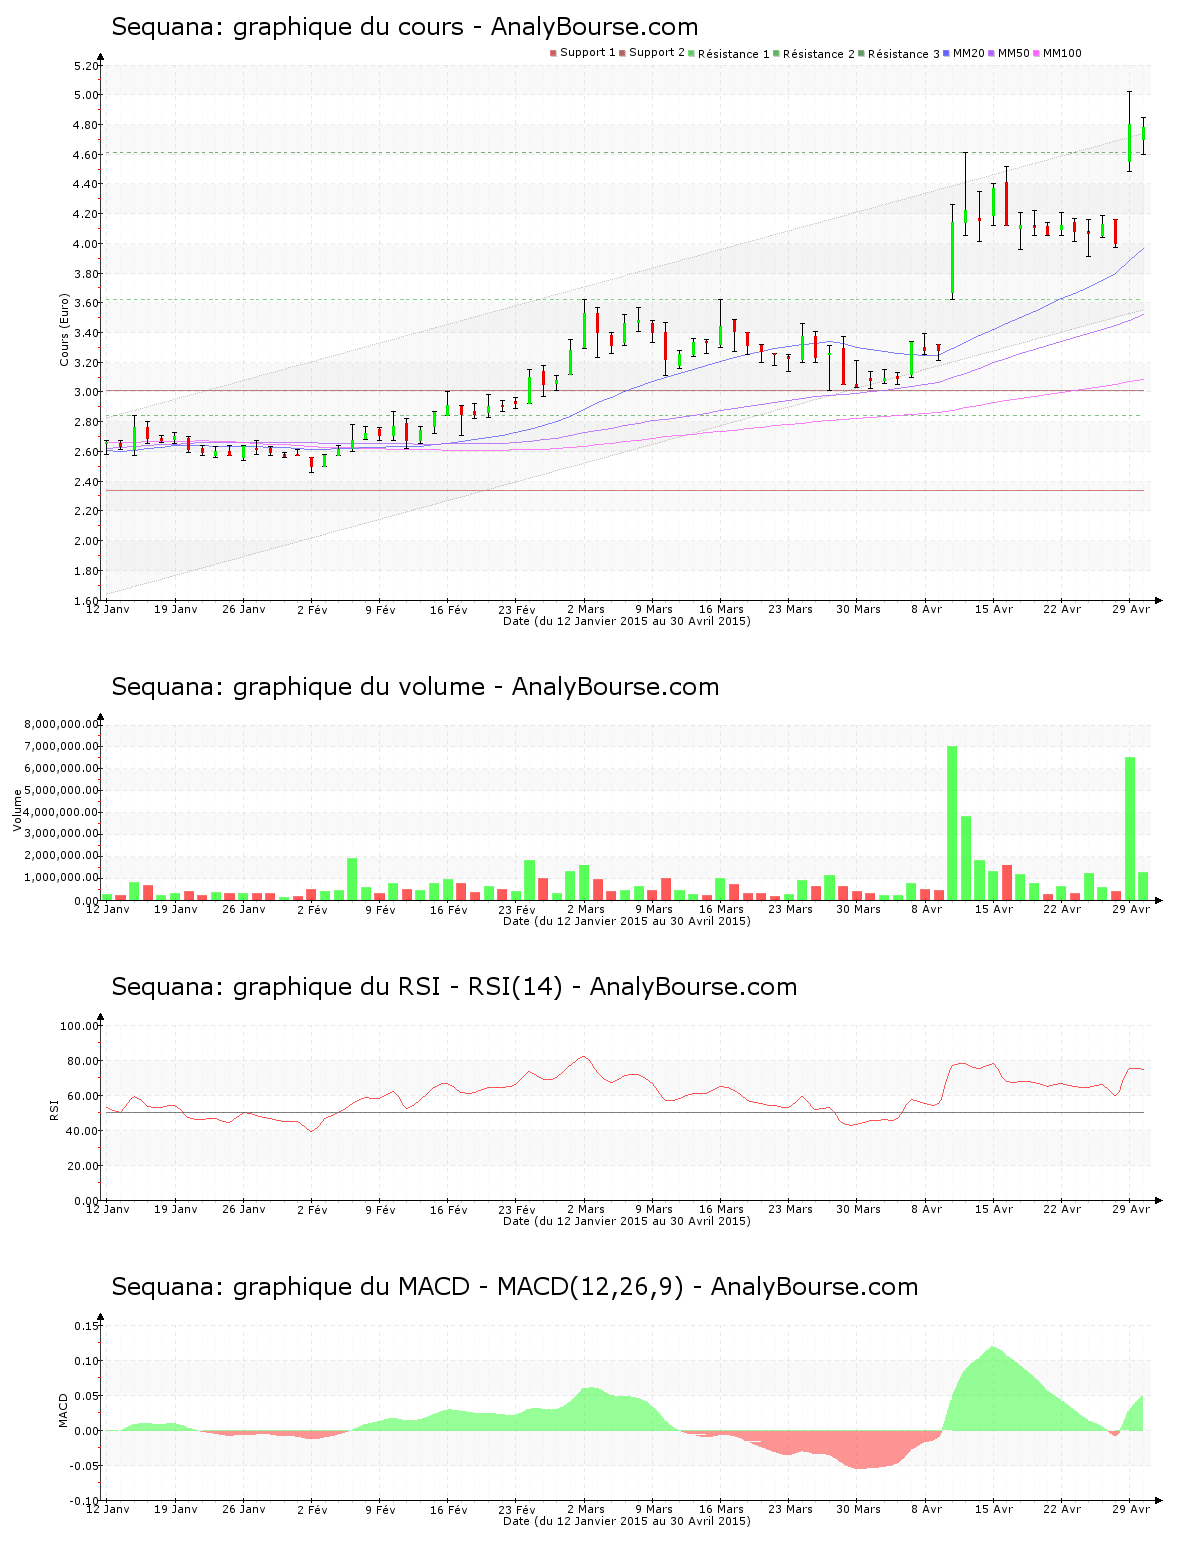Click the "Cours (Euro)" vertical axis label
The image size is (1200, 1550).
[x=65, y=329]
